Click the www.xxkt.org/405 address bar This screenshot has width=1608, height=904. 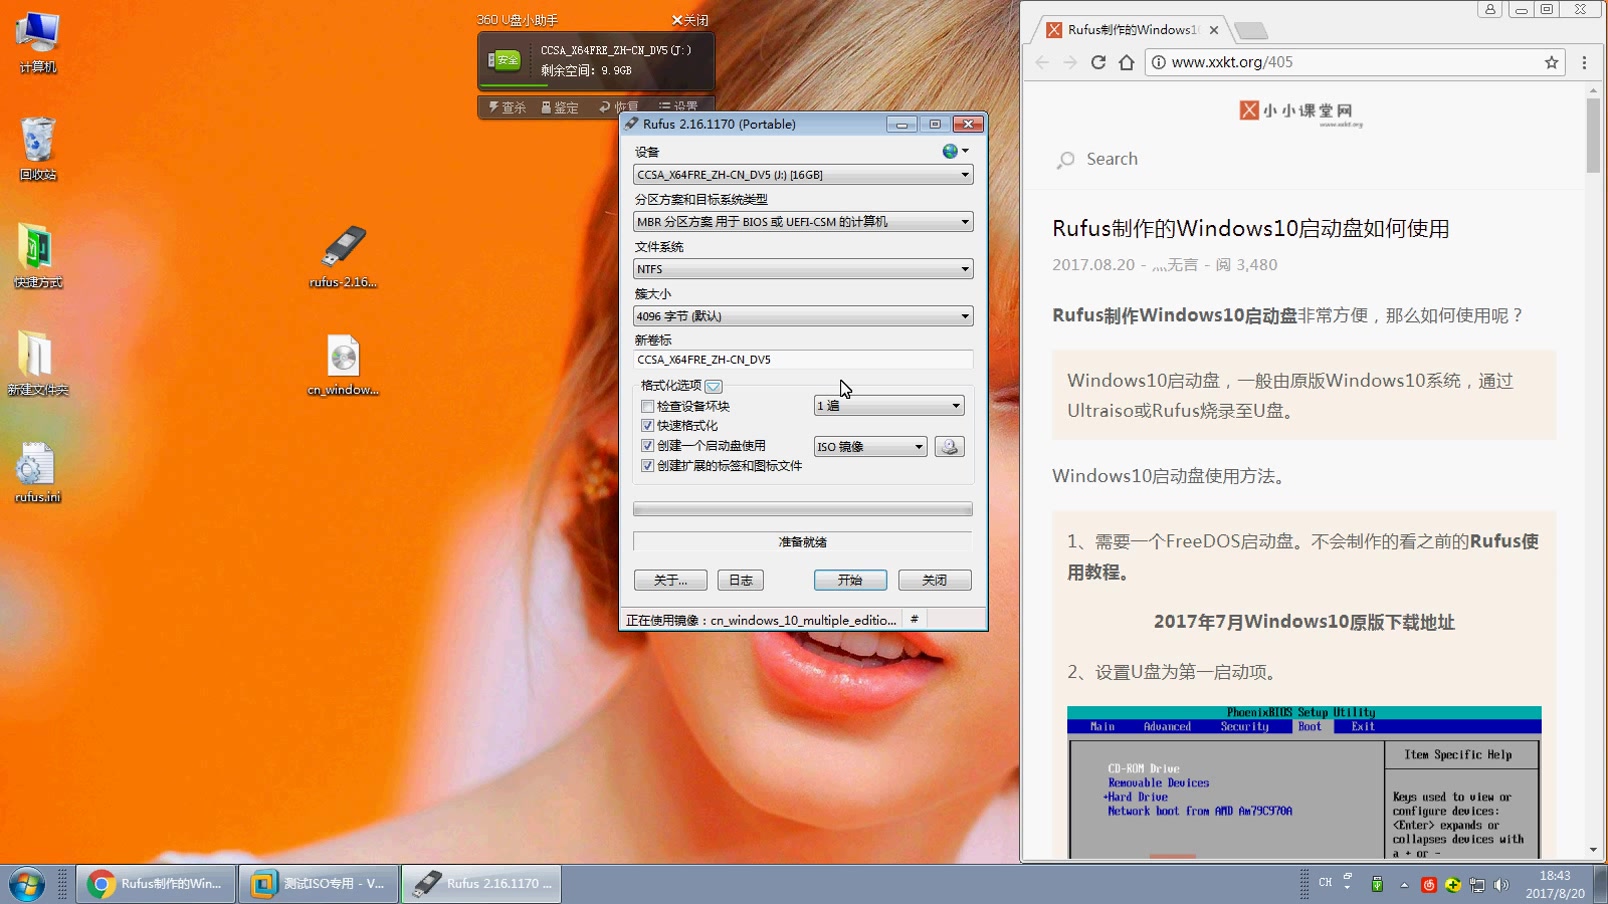point(1355,62)
